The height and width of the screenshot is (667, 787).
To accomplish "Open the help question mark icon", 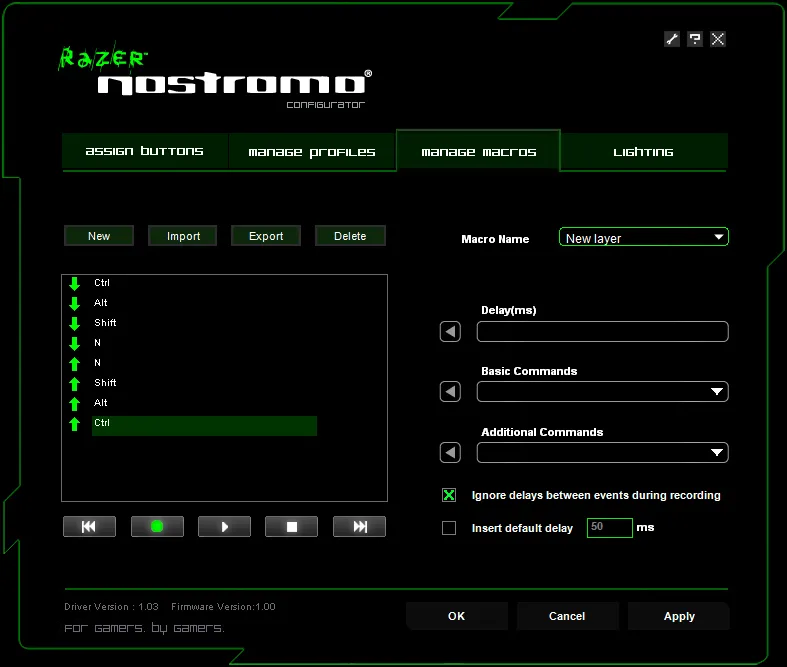I will tap(695, 39).
